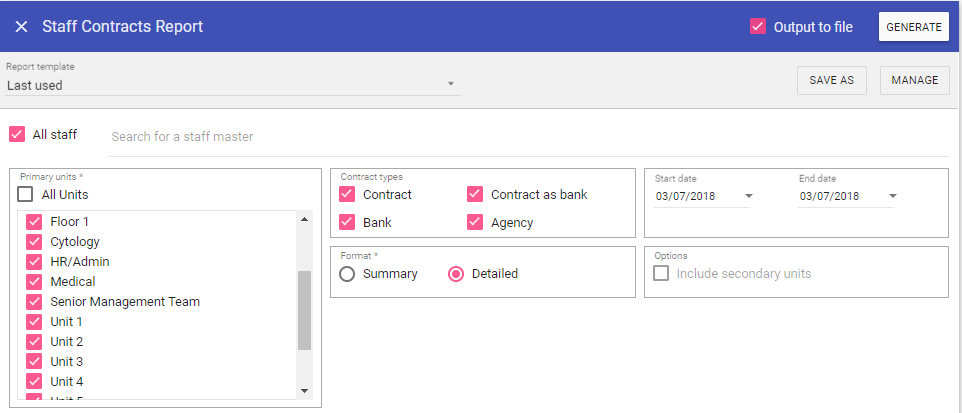962x413 pixels.
Task: Select the Summary format option
Action: 348,274
